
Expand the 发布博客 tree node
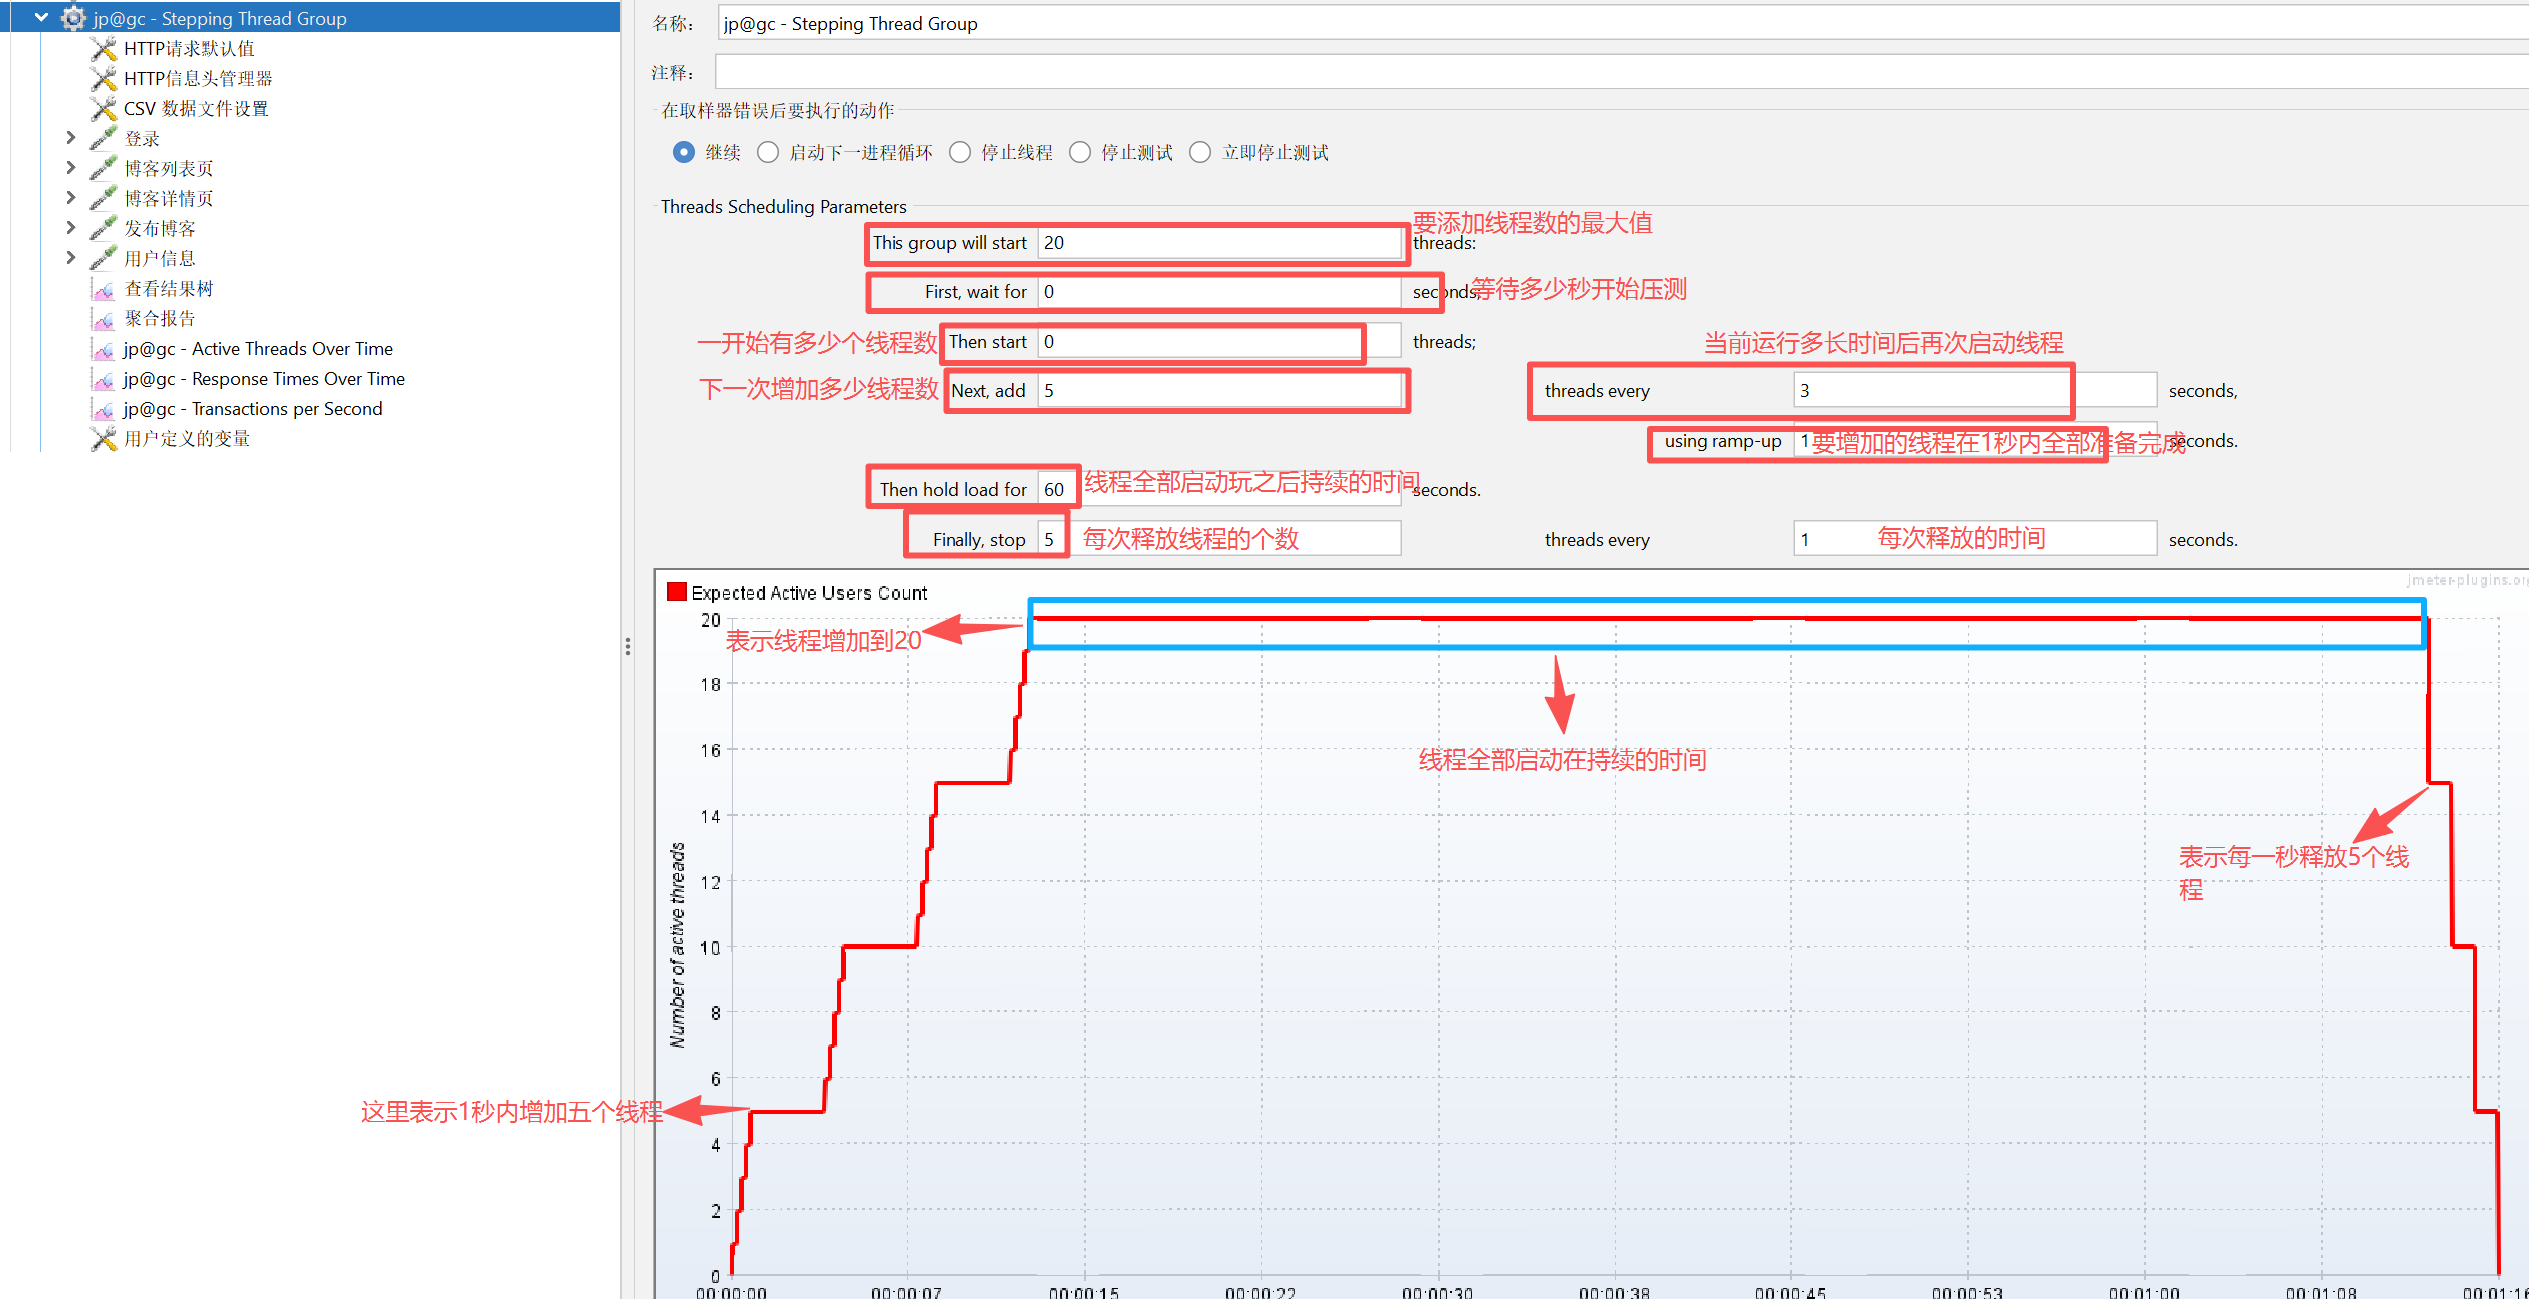click(x=70, y=228)
